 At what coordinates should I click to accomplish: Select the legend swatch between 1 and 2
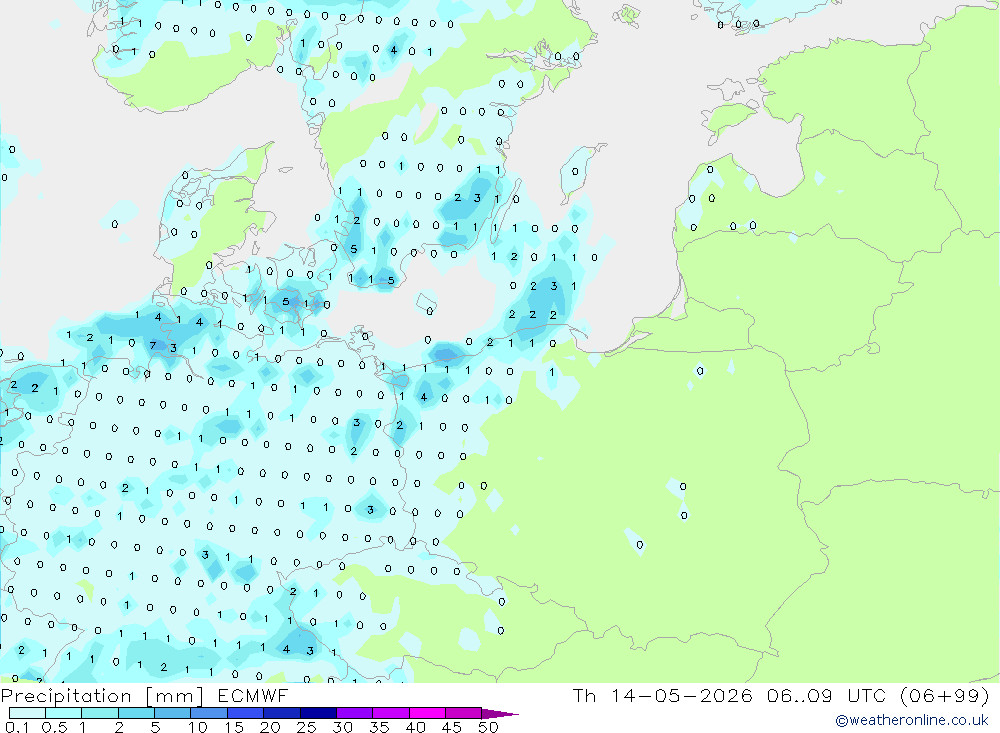pyautogui.click(x=99, y=713)
